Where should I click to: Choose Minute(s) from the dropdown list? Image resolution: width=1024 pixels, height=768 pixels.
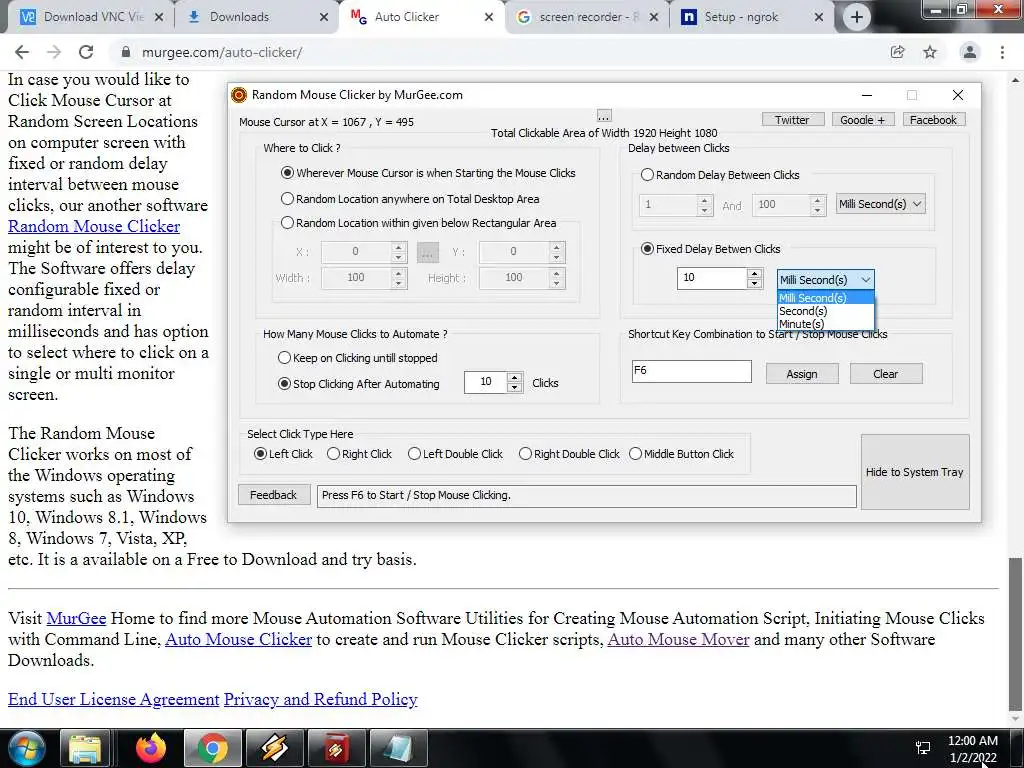(x=825, y=324)
